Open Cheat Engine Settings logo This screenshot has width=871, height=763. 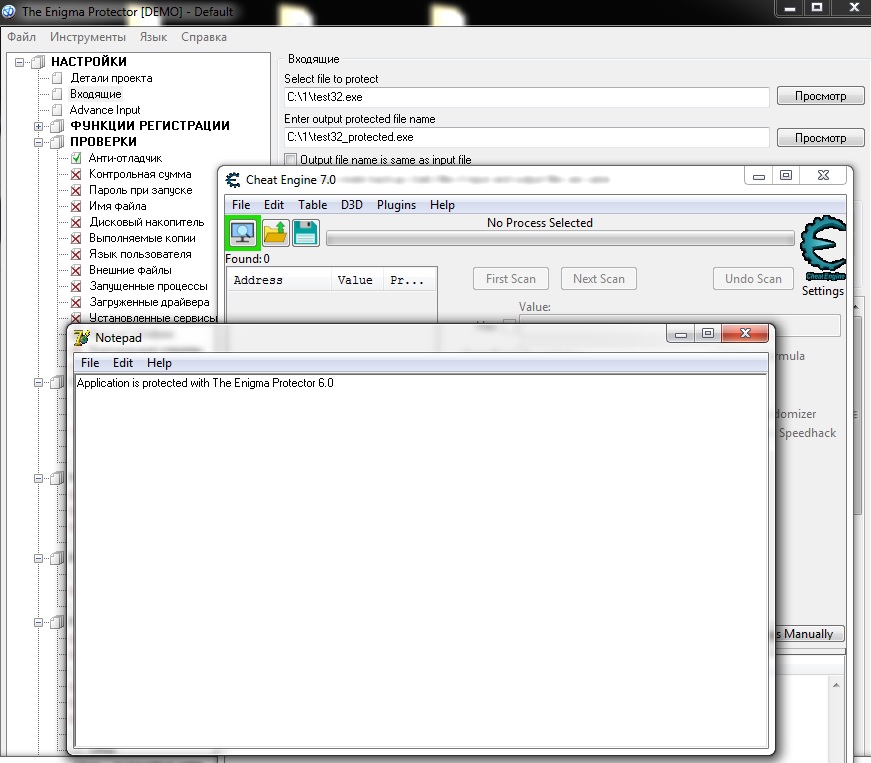point(823,248)
